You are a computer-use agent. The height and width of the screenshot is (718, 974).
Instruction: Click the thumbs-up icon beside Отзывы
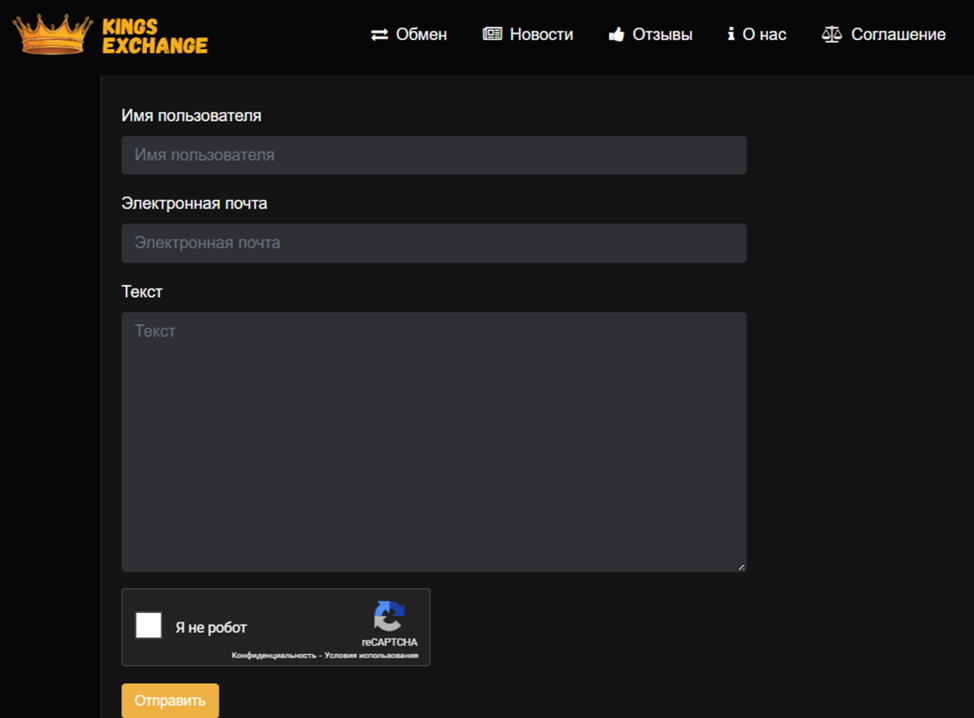[616, 35]
